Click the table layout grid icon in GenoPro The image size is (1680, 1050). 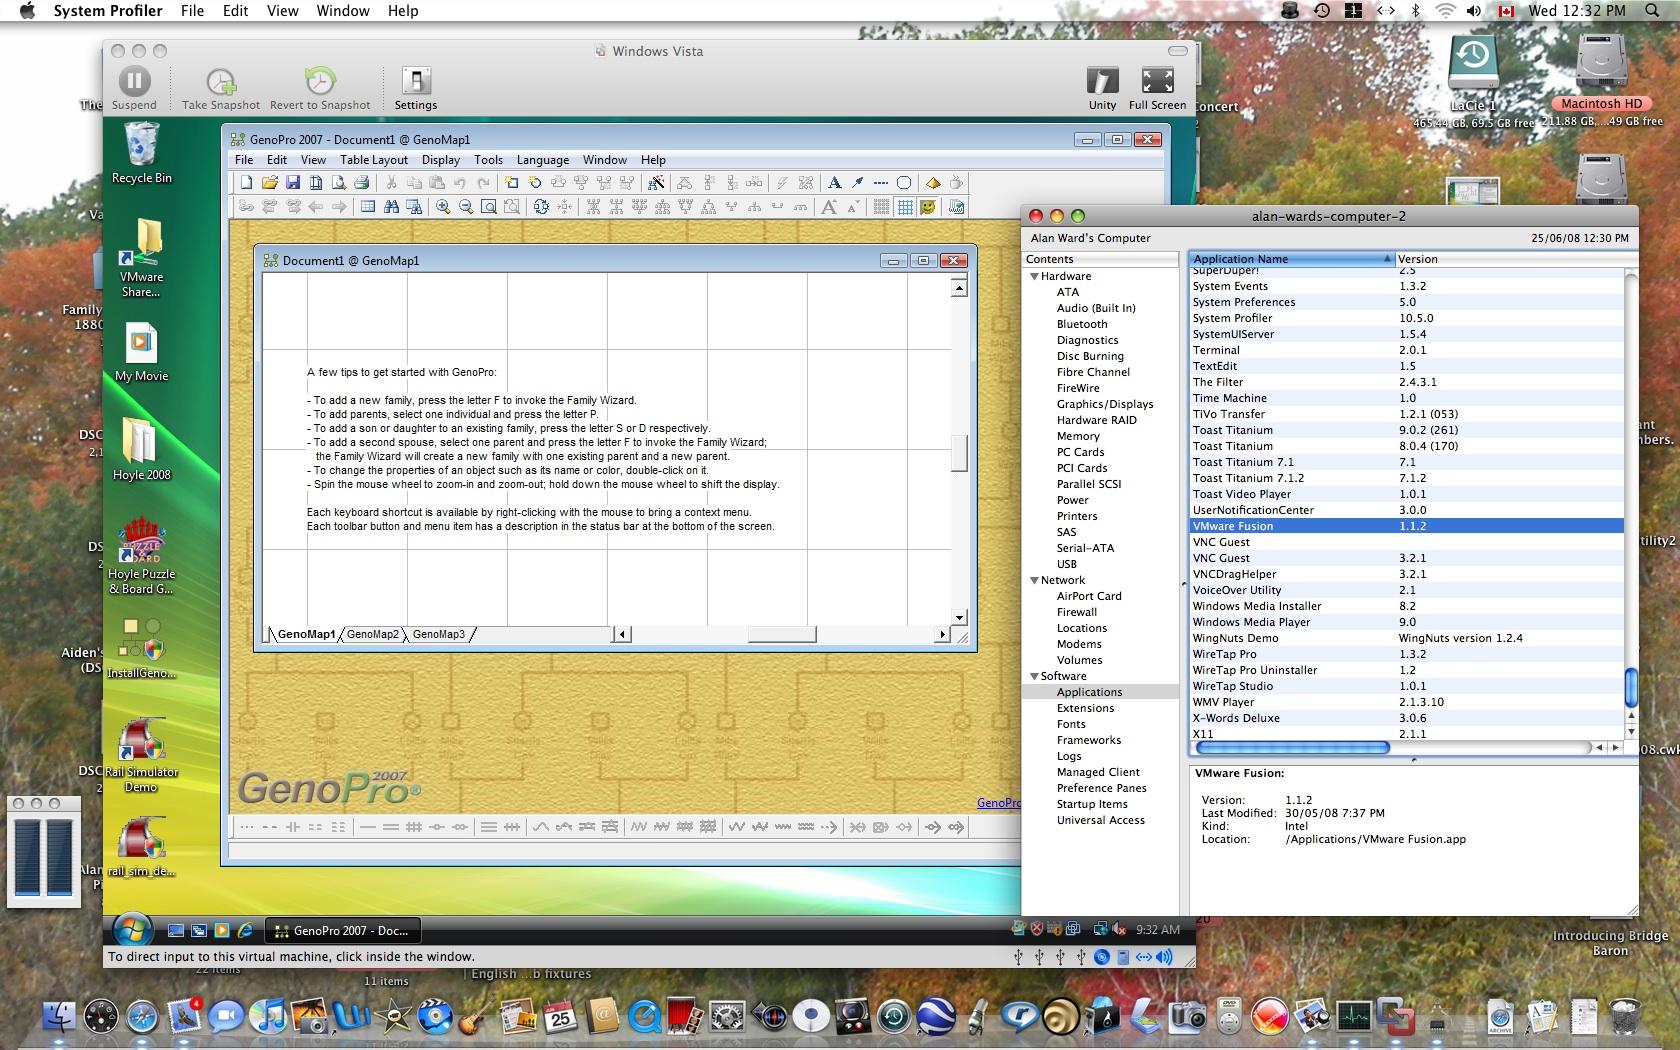[367, 207]
